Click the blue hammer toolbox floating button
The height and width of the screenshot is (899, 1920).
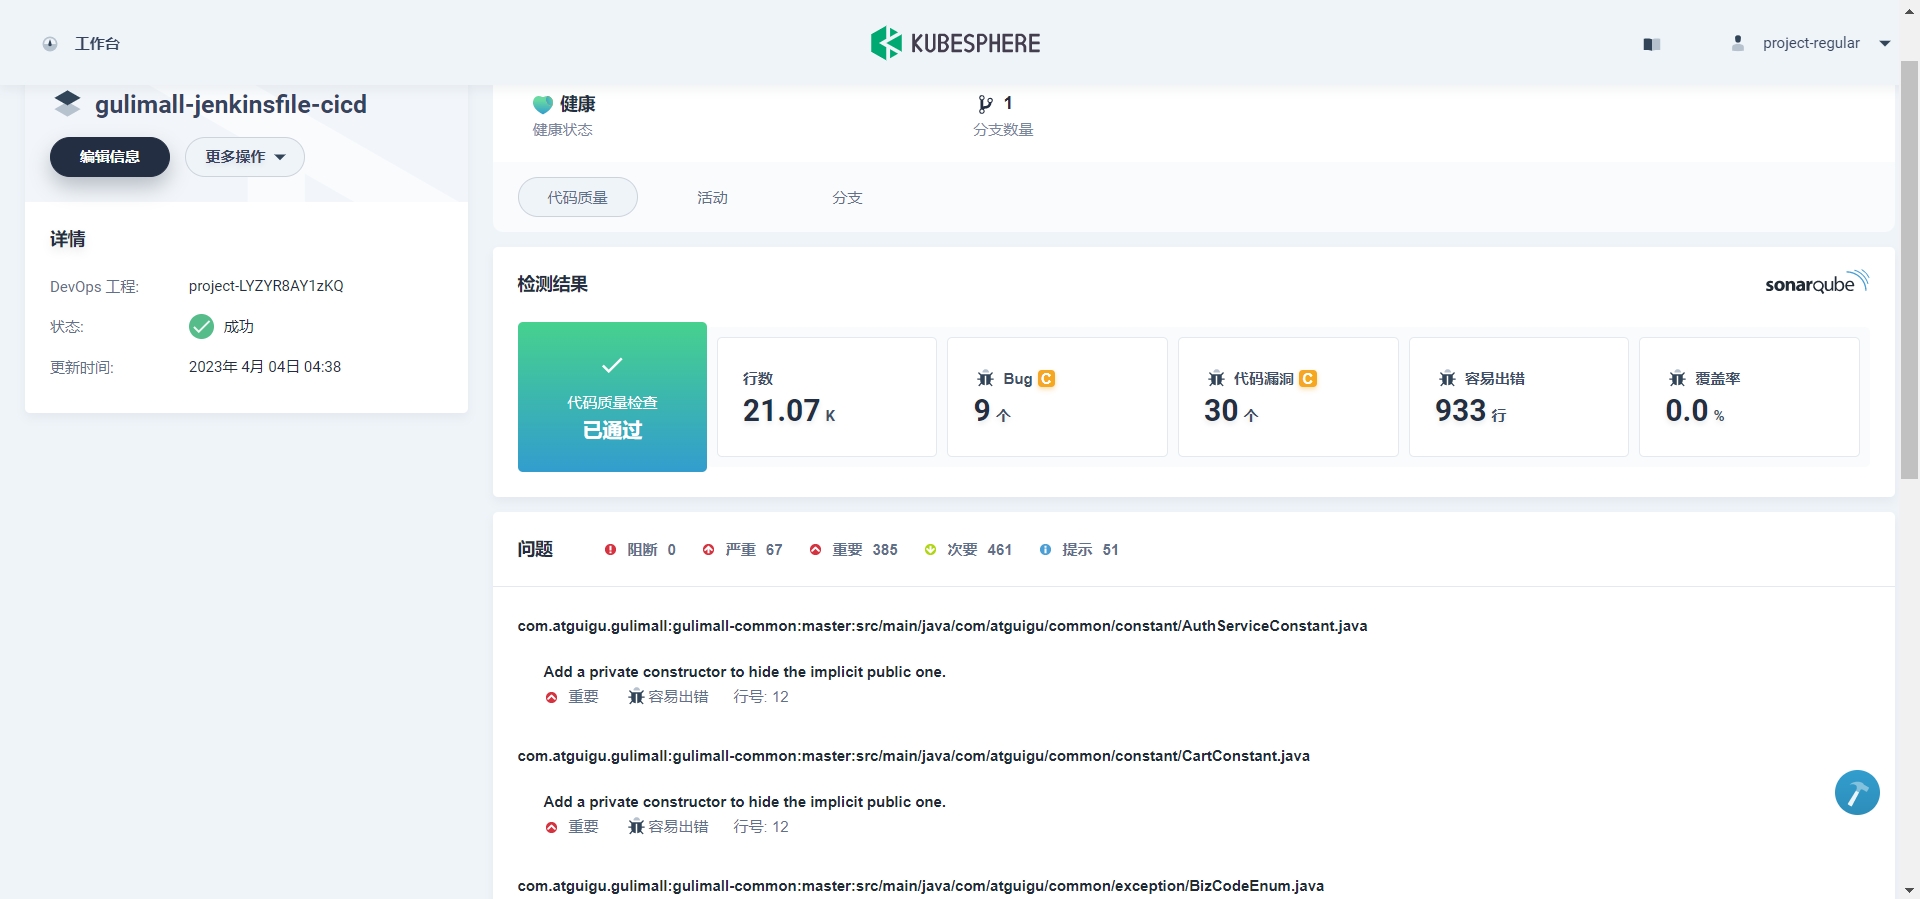(x=1857, y=793)
